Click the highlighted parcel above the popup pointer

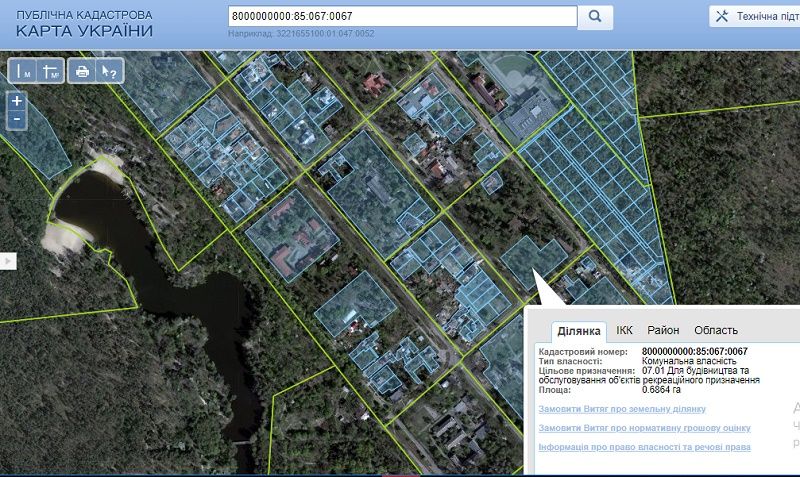click(x=533, y=260)
